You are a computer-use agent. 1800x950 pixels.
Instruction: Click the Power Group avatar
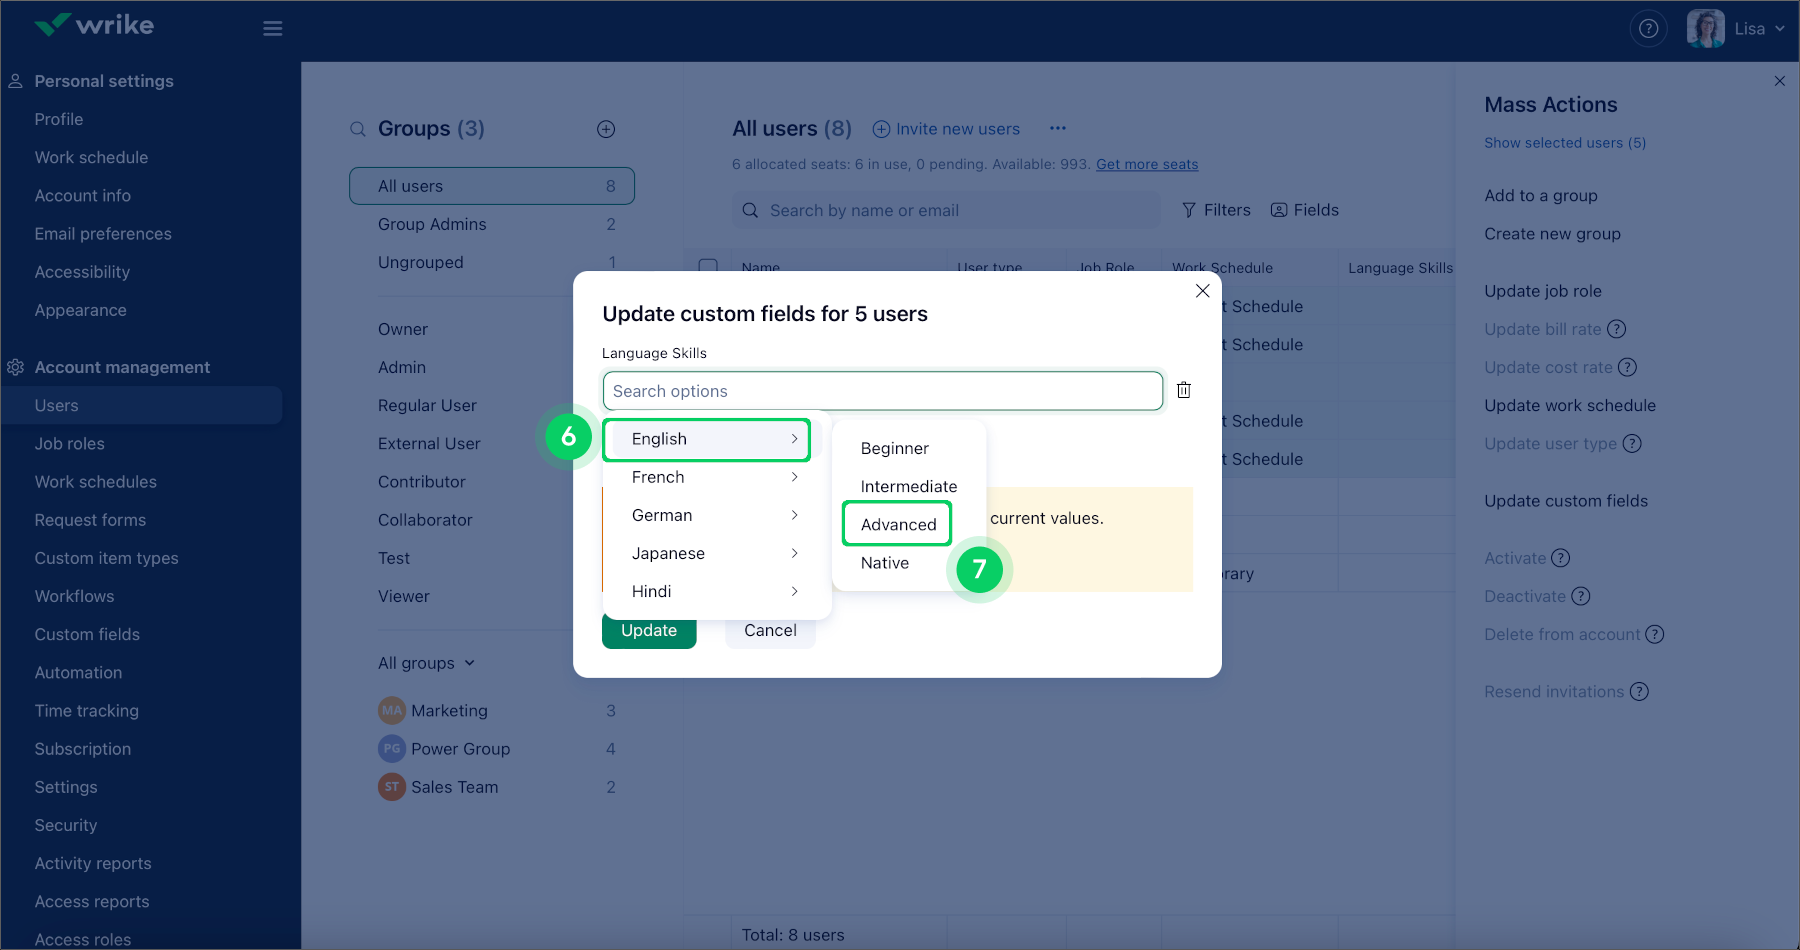[392, 749]
